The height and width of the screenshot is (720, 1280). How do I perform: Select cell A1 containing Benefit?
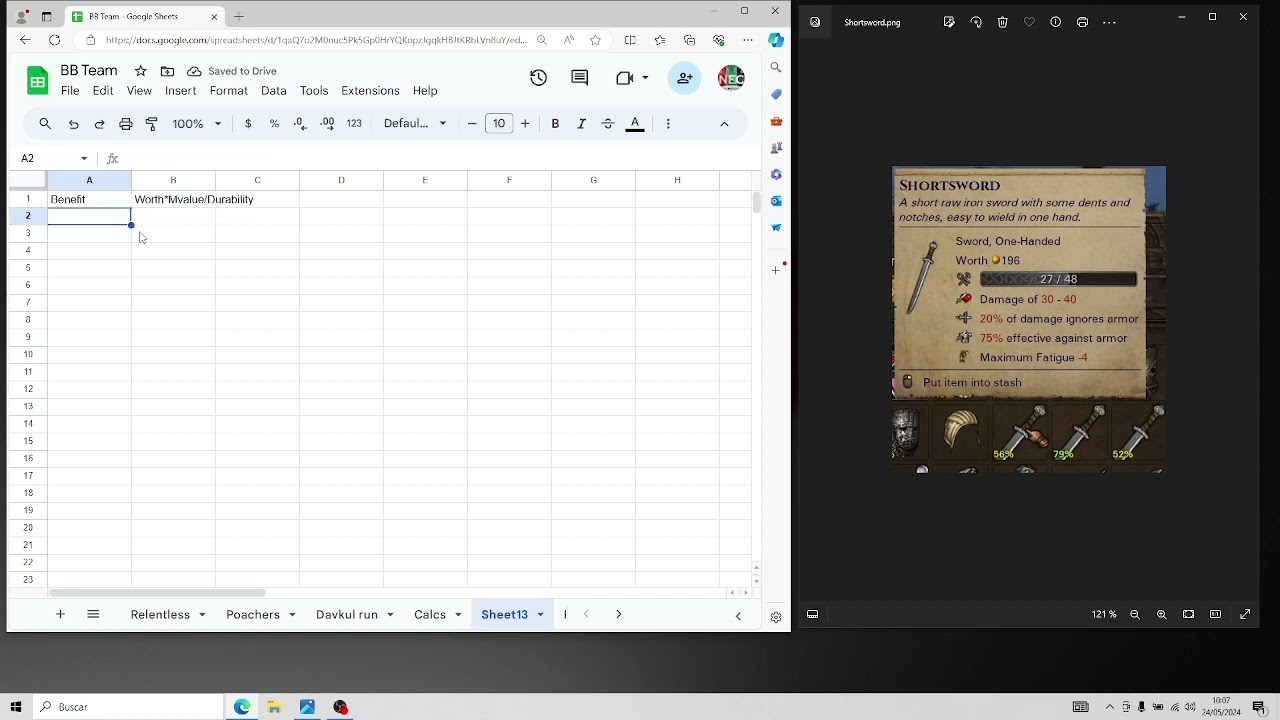pos(89,199)
